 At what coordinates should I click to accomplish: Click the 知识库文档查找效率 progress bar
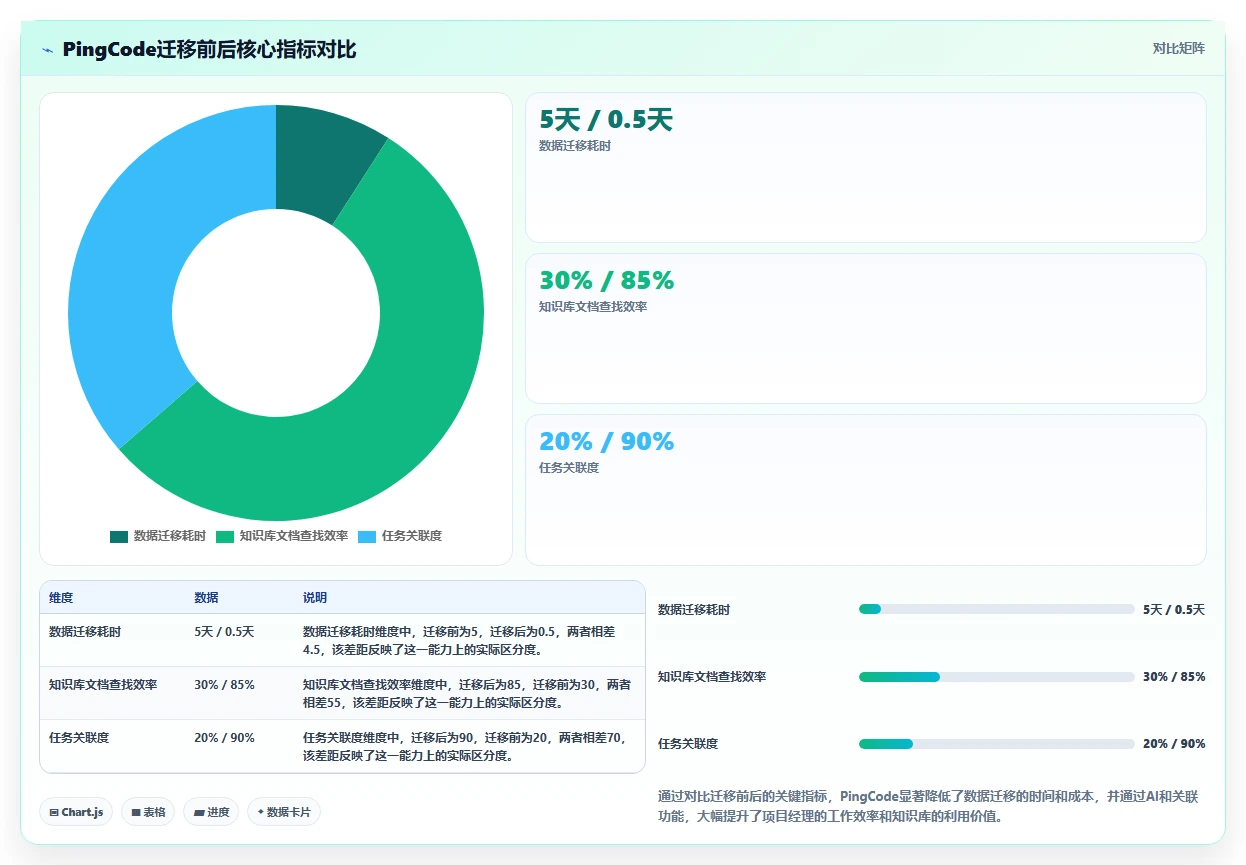[996, 677]
